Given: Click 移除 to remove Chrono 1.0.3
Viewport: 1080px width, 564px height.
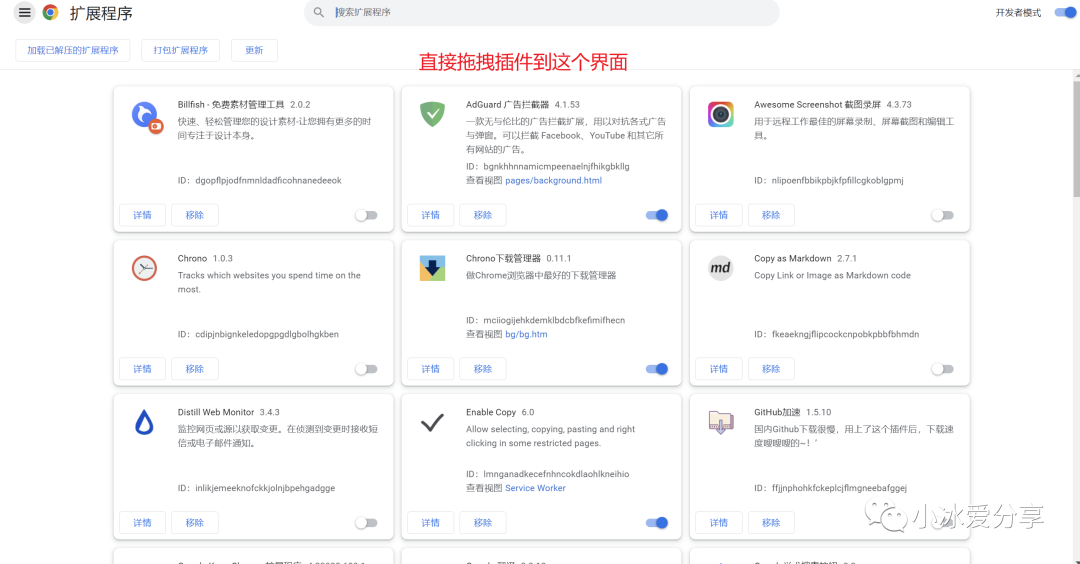Looking at the screenshot, I should click(195, 368).
